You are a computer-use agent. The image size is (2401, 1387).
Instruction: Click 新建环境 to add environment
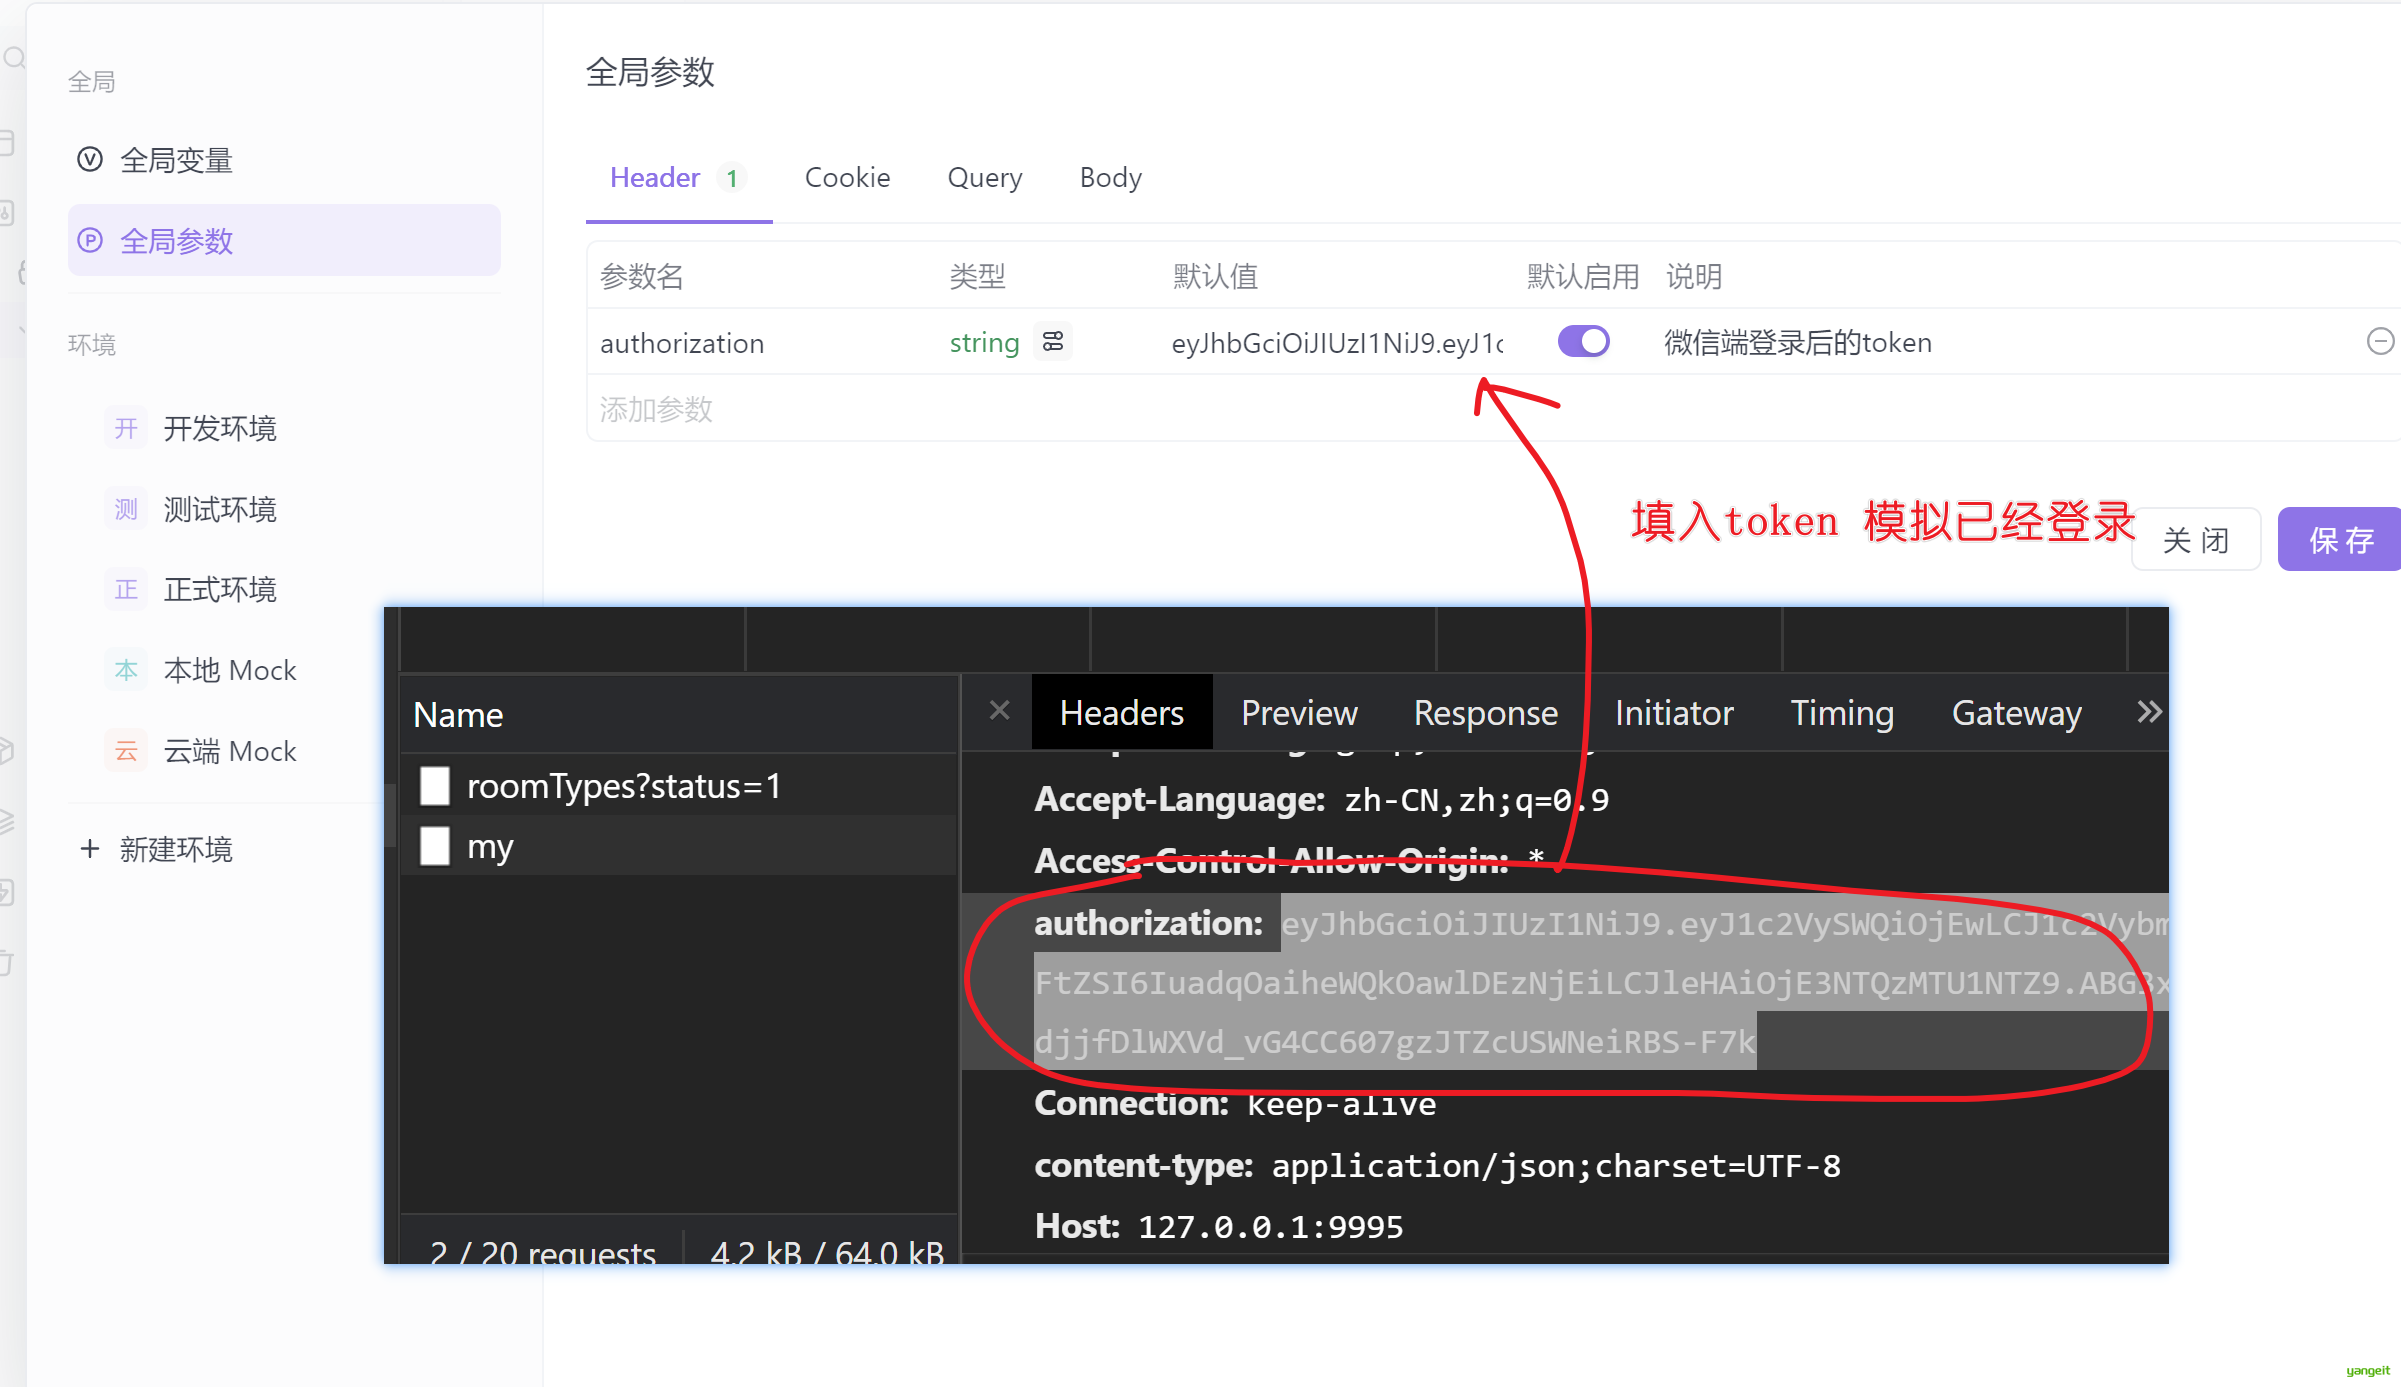tap(176, 849)
